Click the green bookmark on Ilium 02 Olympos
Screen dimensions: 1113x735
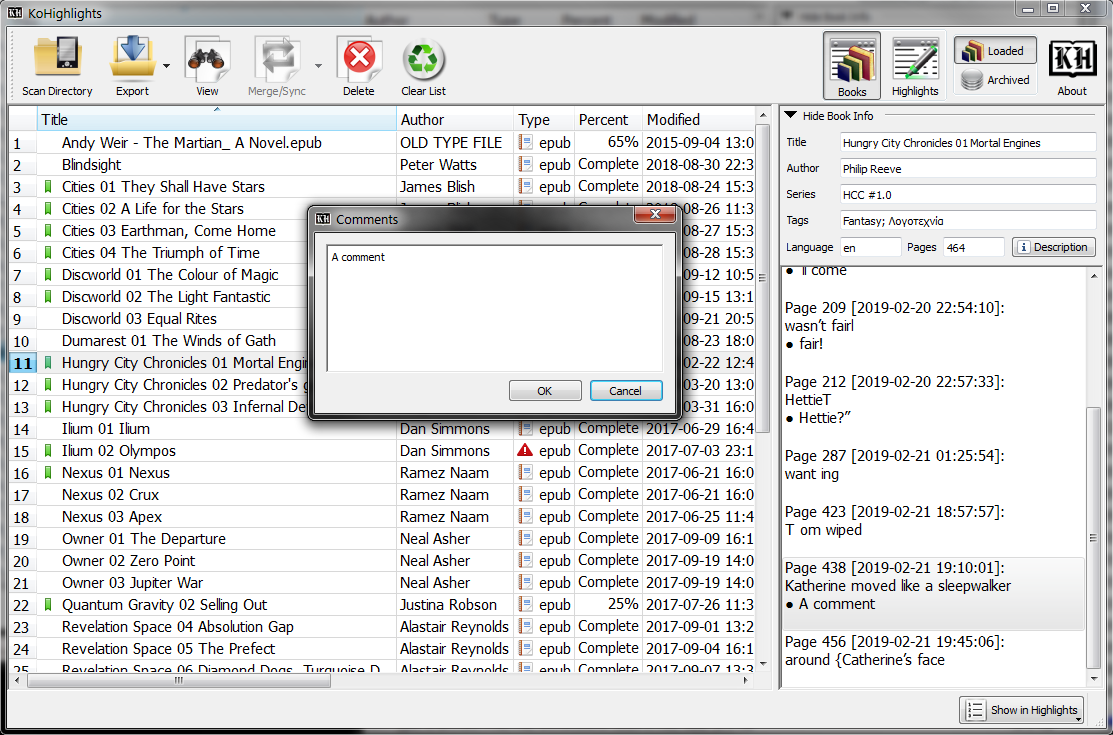coord(48,451)
